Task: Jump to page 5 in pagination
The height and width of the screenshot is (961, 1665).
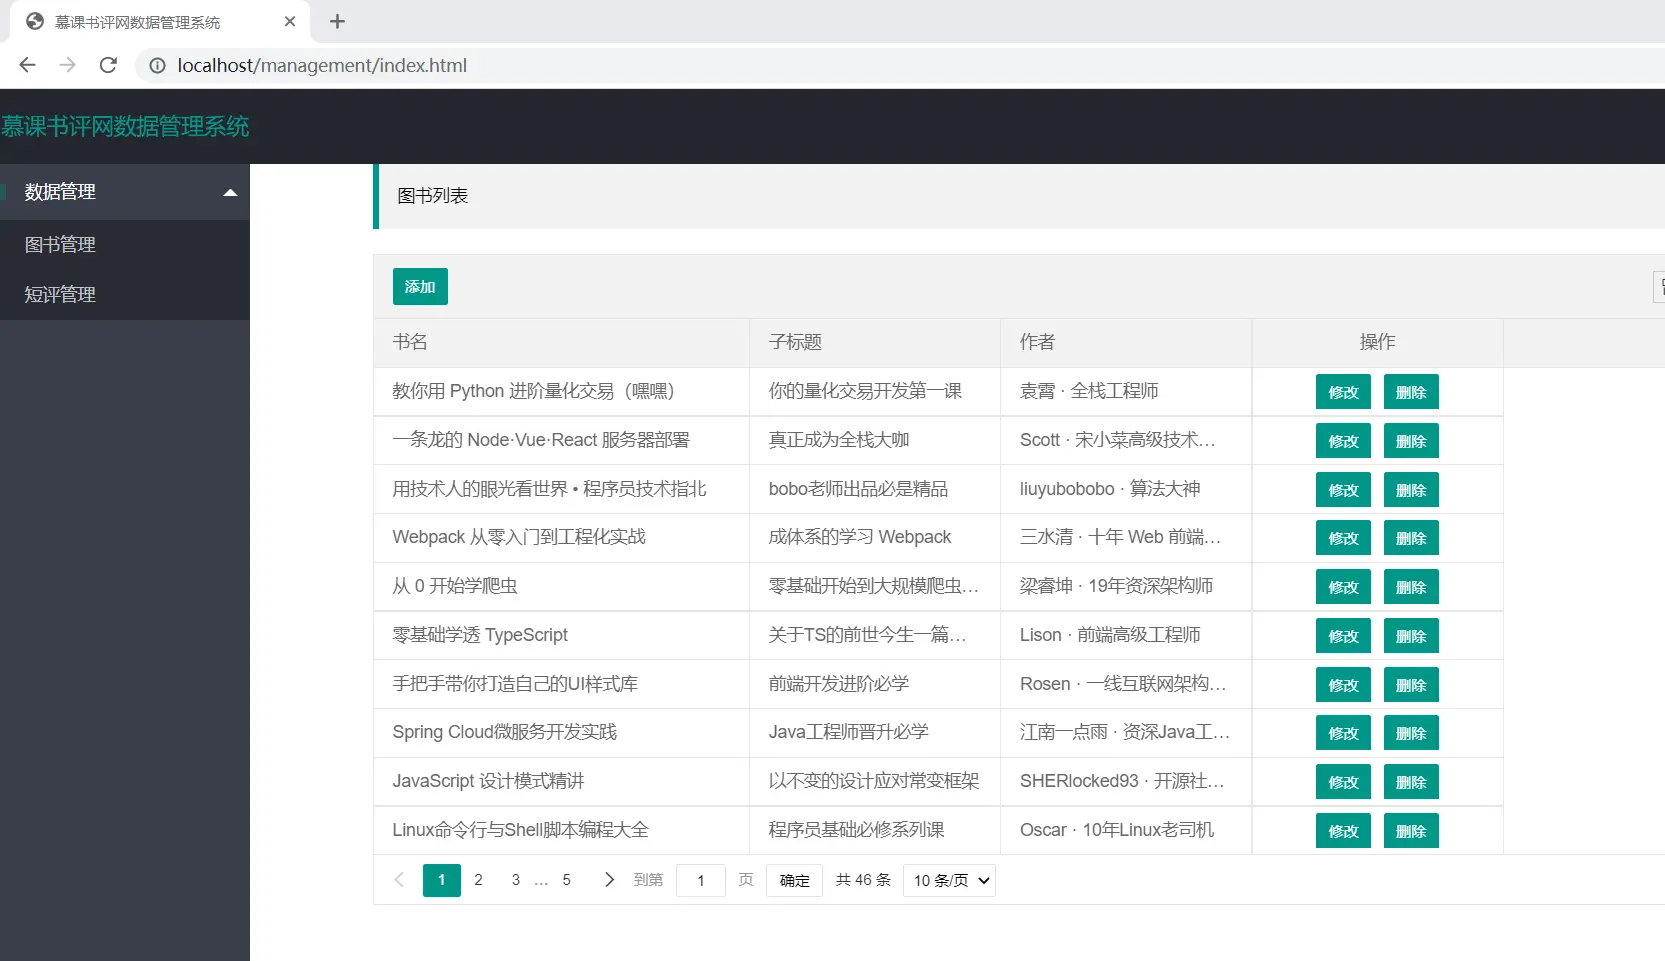Action: pyautogui.click(x=566, y=880)
